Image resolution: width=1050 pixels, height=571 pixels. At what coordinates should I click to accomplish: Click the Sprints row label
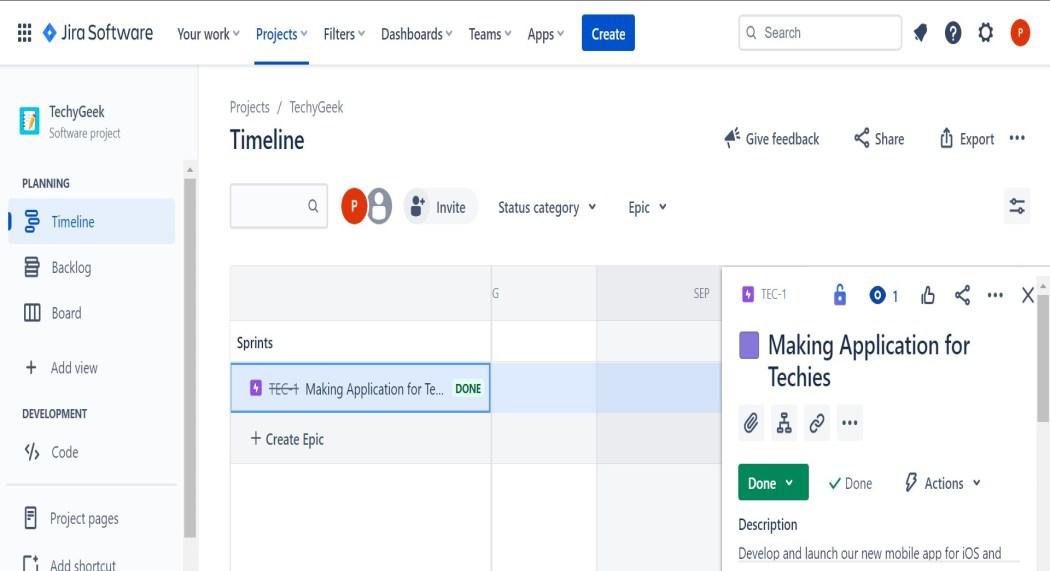254,343
